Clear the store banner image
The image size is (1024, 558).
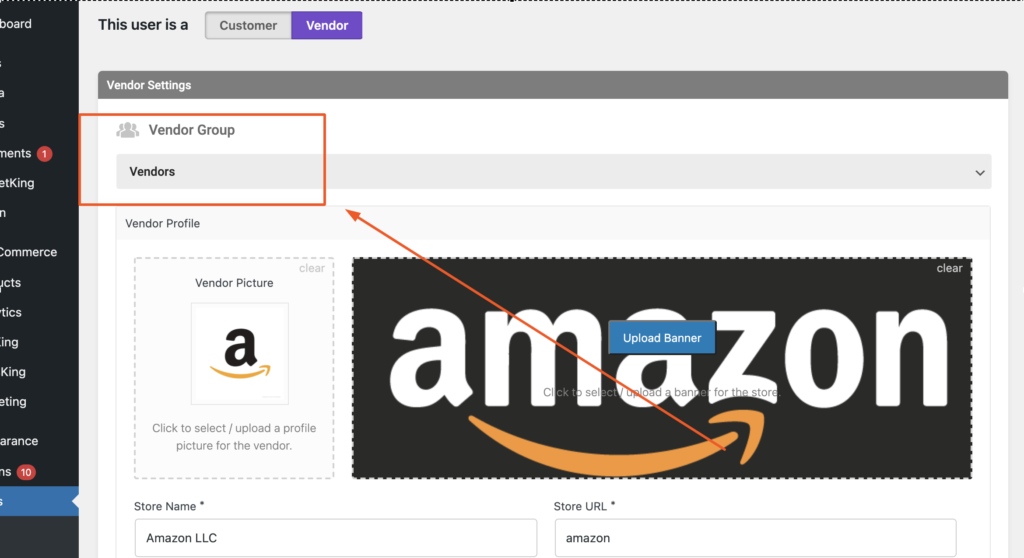(x=949, y=268)
